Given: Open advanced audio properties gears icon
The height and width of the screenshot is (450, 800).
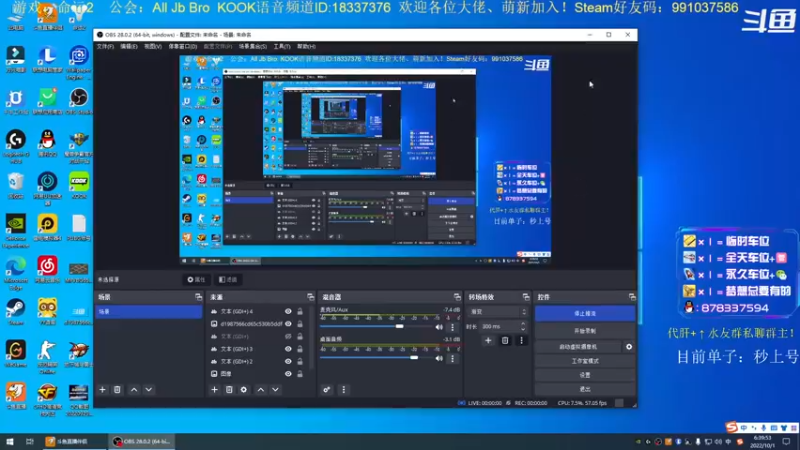Looking at the screenshot, I should click(x=327, y=390).
